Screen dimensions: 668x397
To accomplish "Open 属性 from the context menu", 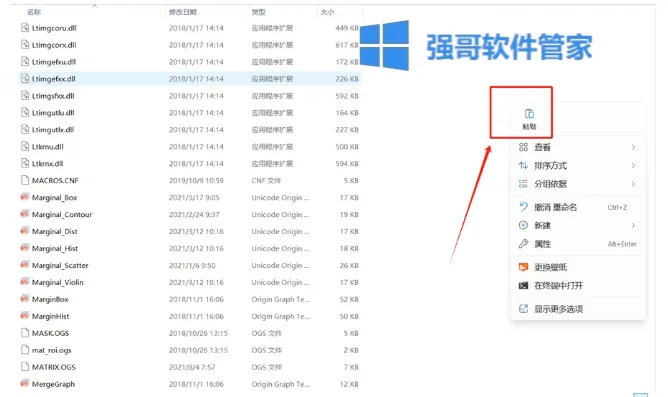I will [x=578, y=244].
